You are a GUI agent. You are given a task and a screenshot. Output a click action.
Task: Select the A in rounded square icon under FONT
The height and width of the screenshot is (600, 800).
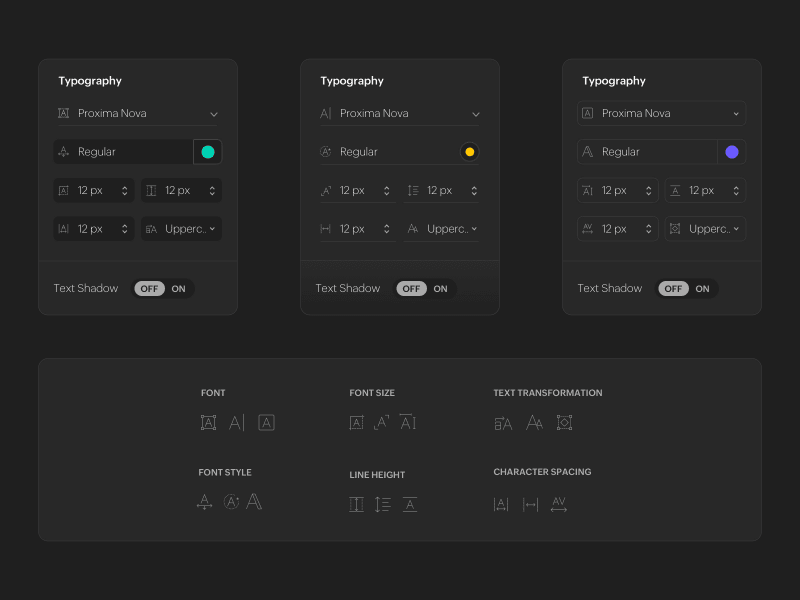pyautogui.click(x=266, y=422)
